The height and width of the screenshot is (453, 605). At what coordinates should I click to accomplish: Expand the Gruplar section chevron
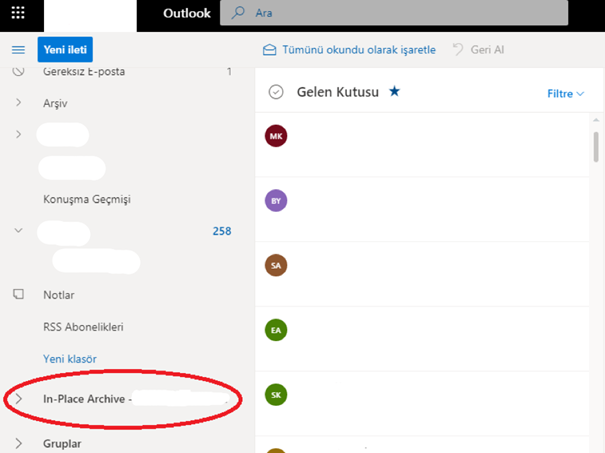18,443
